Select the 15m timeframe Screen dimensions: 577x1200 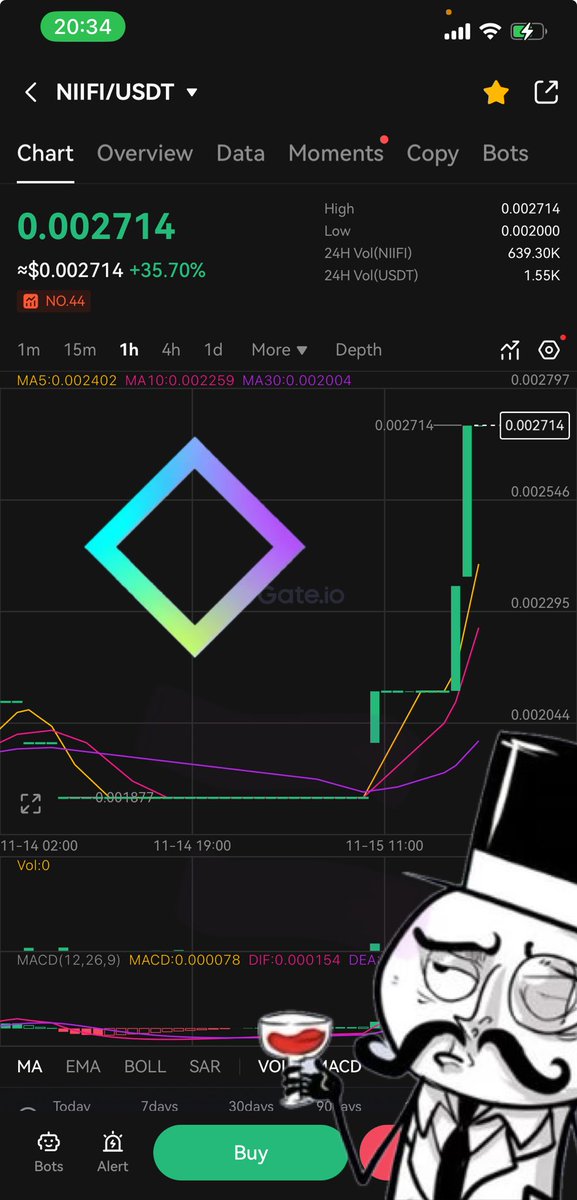click(x=80, y=350)
